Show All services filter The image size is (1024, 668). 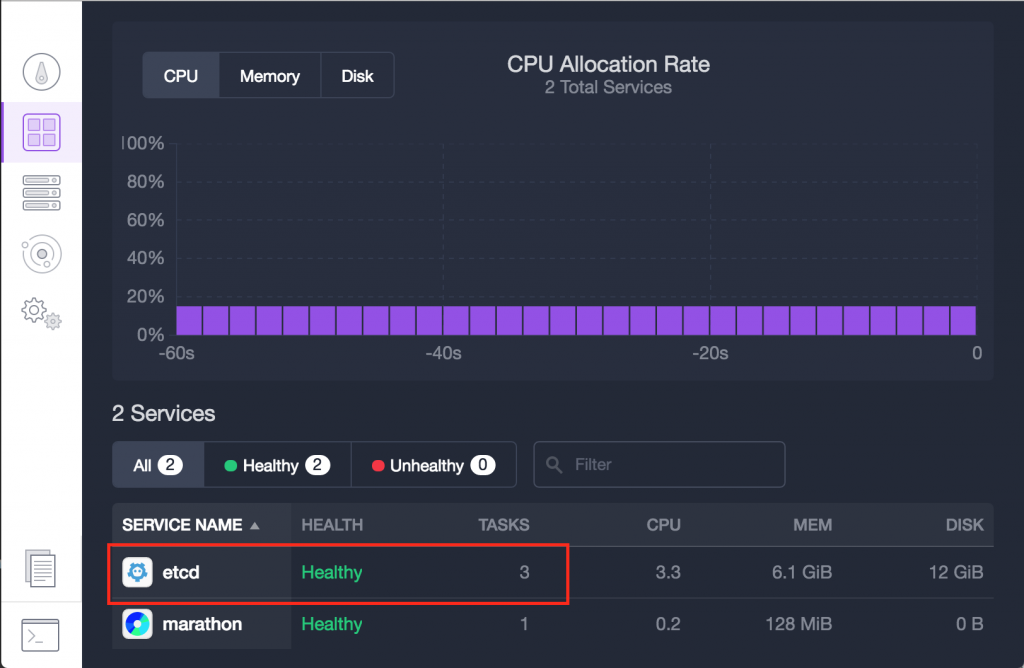[x=158, y=465]
